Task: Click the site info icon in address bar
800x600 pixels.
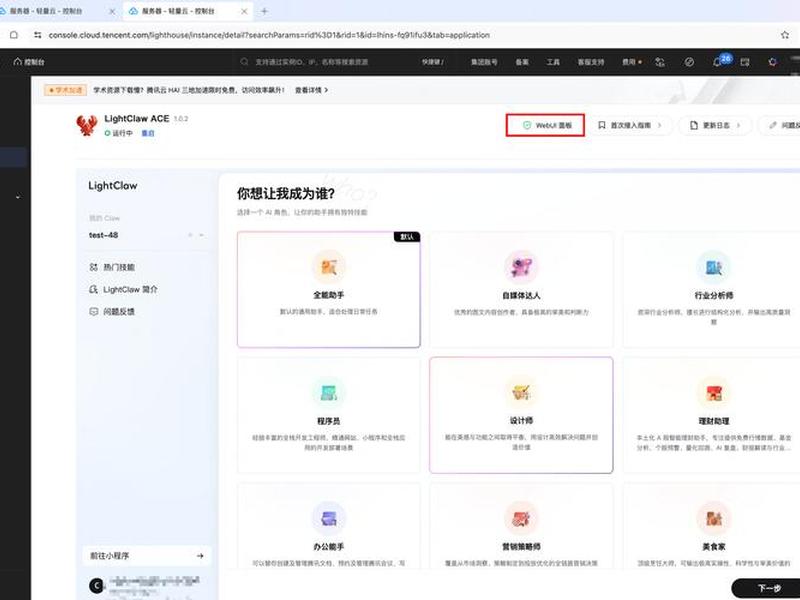Action: click(x=37, y=35)
